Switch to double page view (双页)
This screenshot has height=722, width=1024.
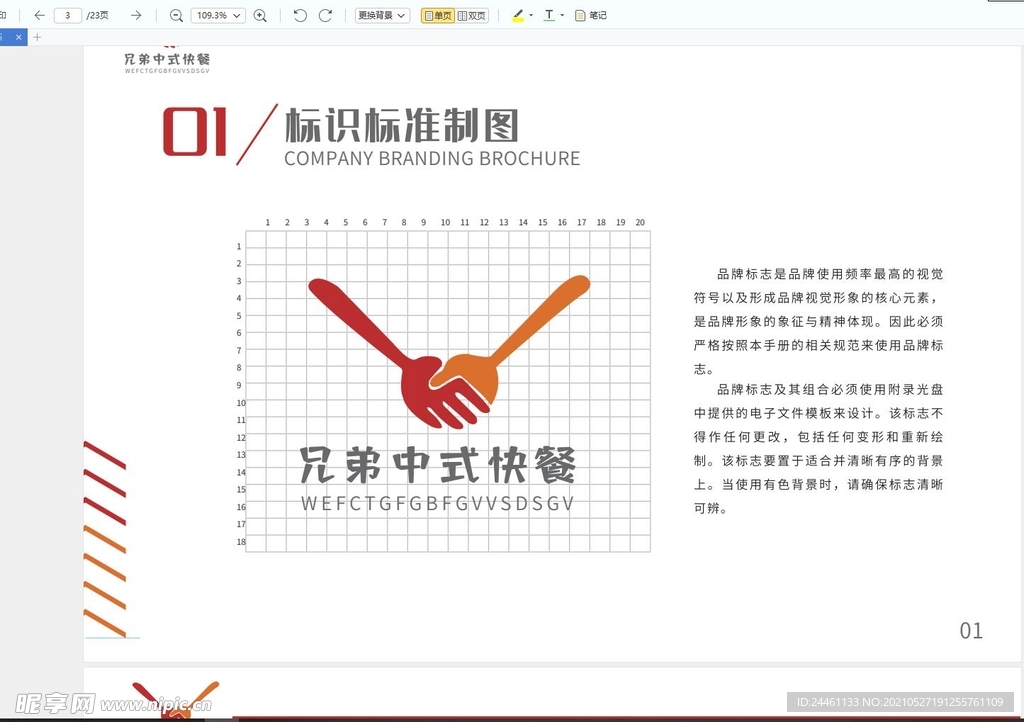point(472,16)
